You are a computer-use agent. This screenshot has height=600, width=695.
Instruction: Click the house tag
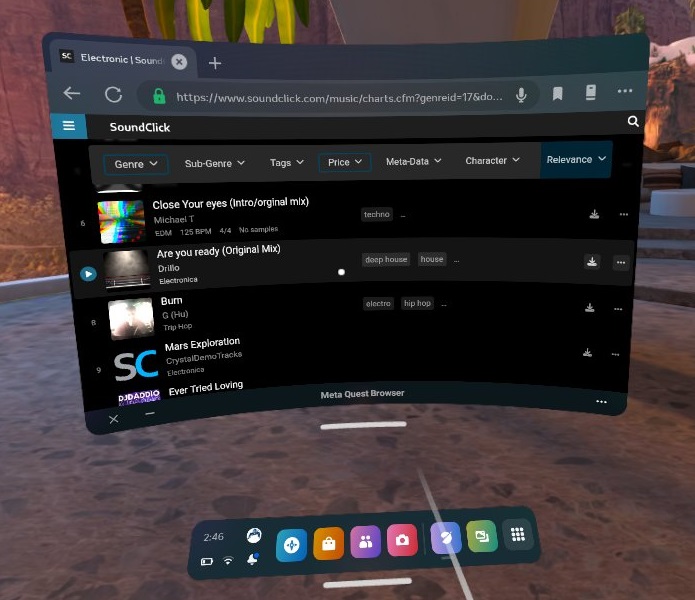tap(432, 259)
